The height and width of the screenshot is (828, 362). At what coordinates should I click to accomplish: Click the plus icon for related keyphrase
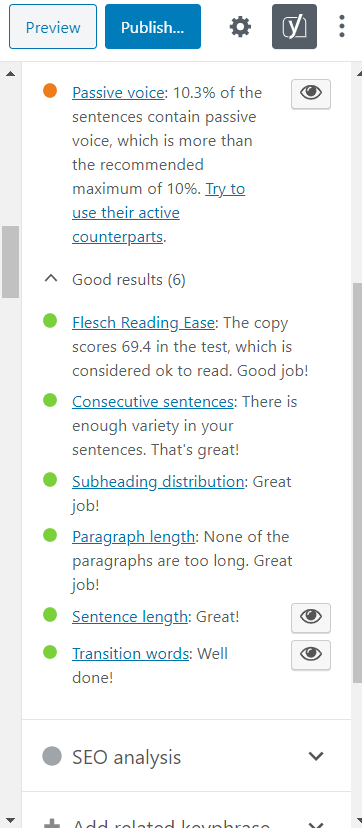(x=51, y=823)
